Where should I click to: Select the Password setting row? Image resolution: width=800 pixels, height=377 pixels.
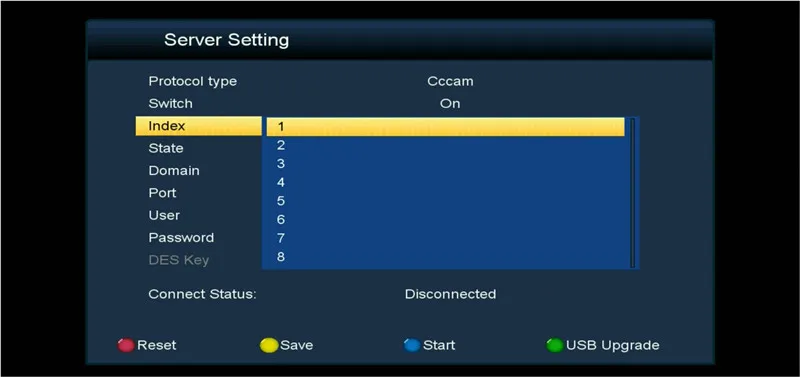(x=198, y=238)
